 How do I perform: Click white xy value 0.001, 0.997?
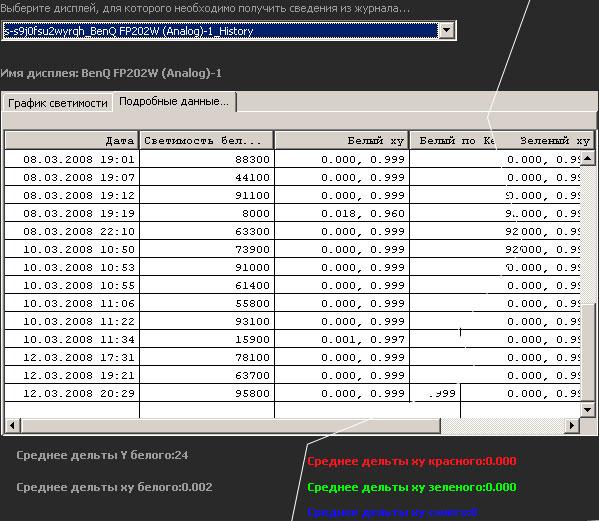coord(363,339)
